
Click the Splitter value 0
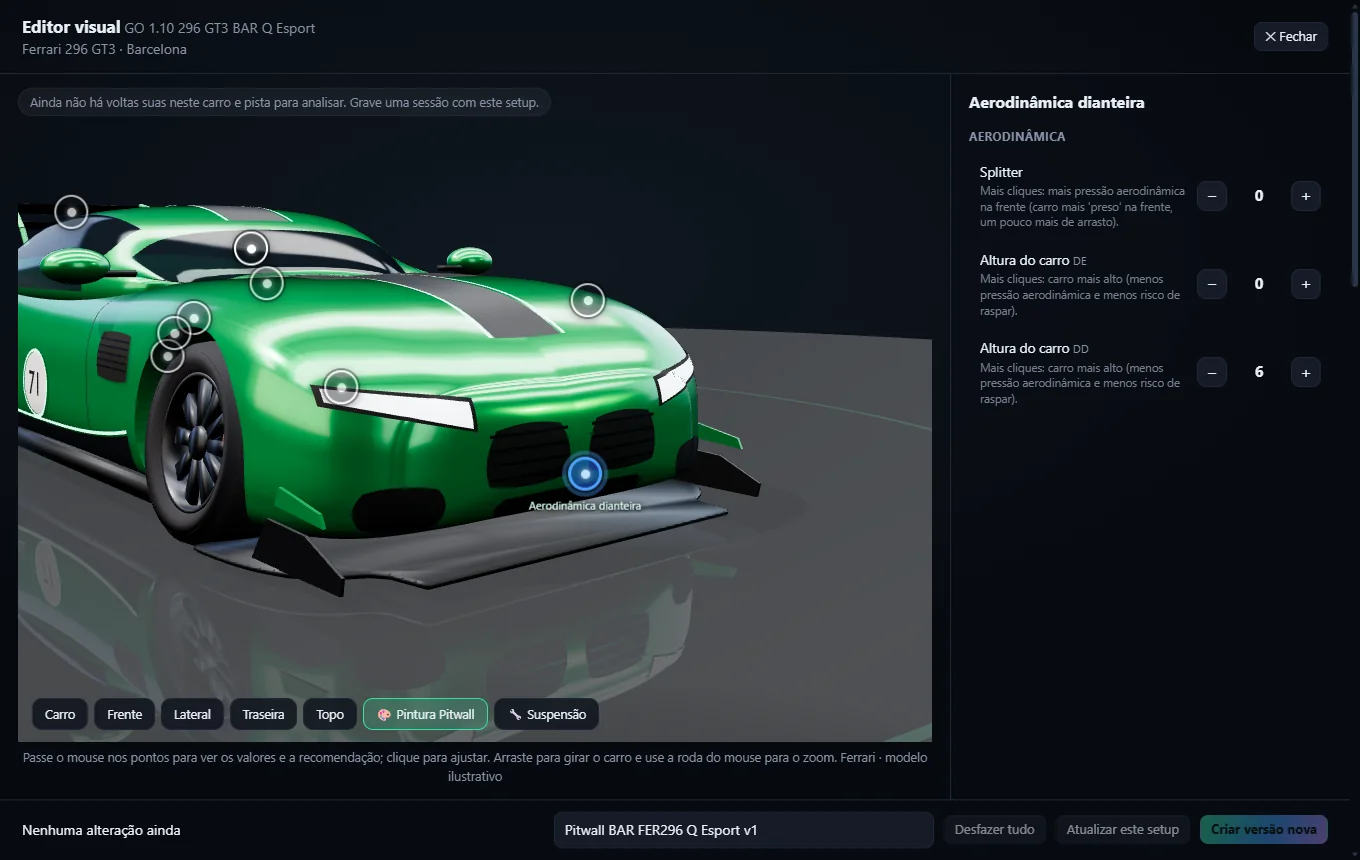[1259, 196]
